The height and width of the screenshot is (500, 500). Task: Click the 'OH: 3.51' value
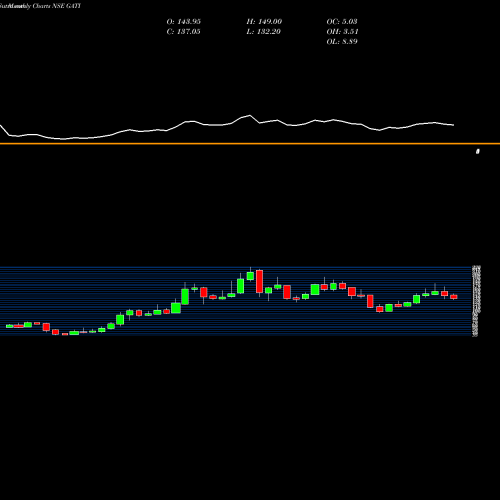click(342, 32)
